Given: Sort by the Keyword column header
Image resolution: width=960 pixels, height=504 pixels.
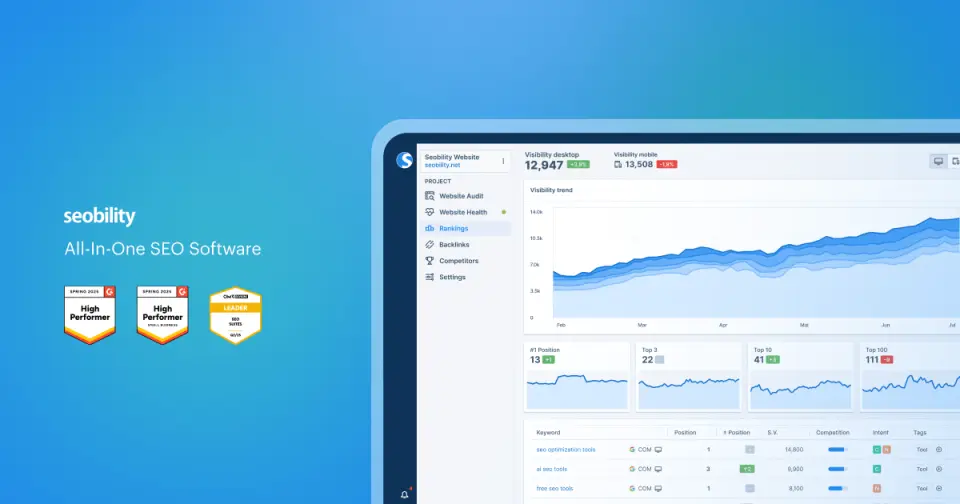Looking at the screenshot, I should [x=548, y=432].
